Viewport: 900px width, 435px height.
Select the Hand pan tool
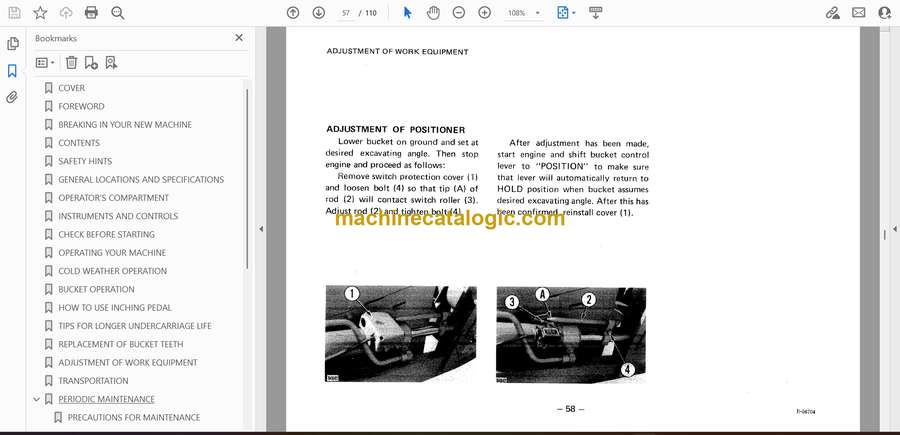[x=433, y=13]
